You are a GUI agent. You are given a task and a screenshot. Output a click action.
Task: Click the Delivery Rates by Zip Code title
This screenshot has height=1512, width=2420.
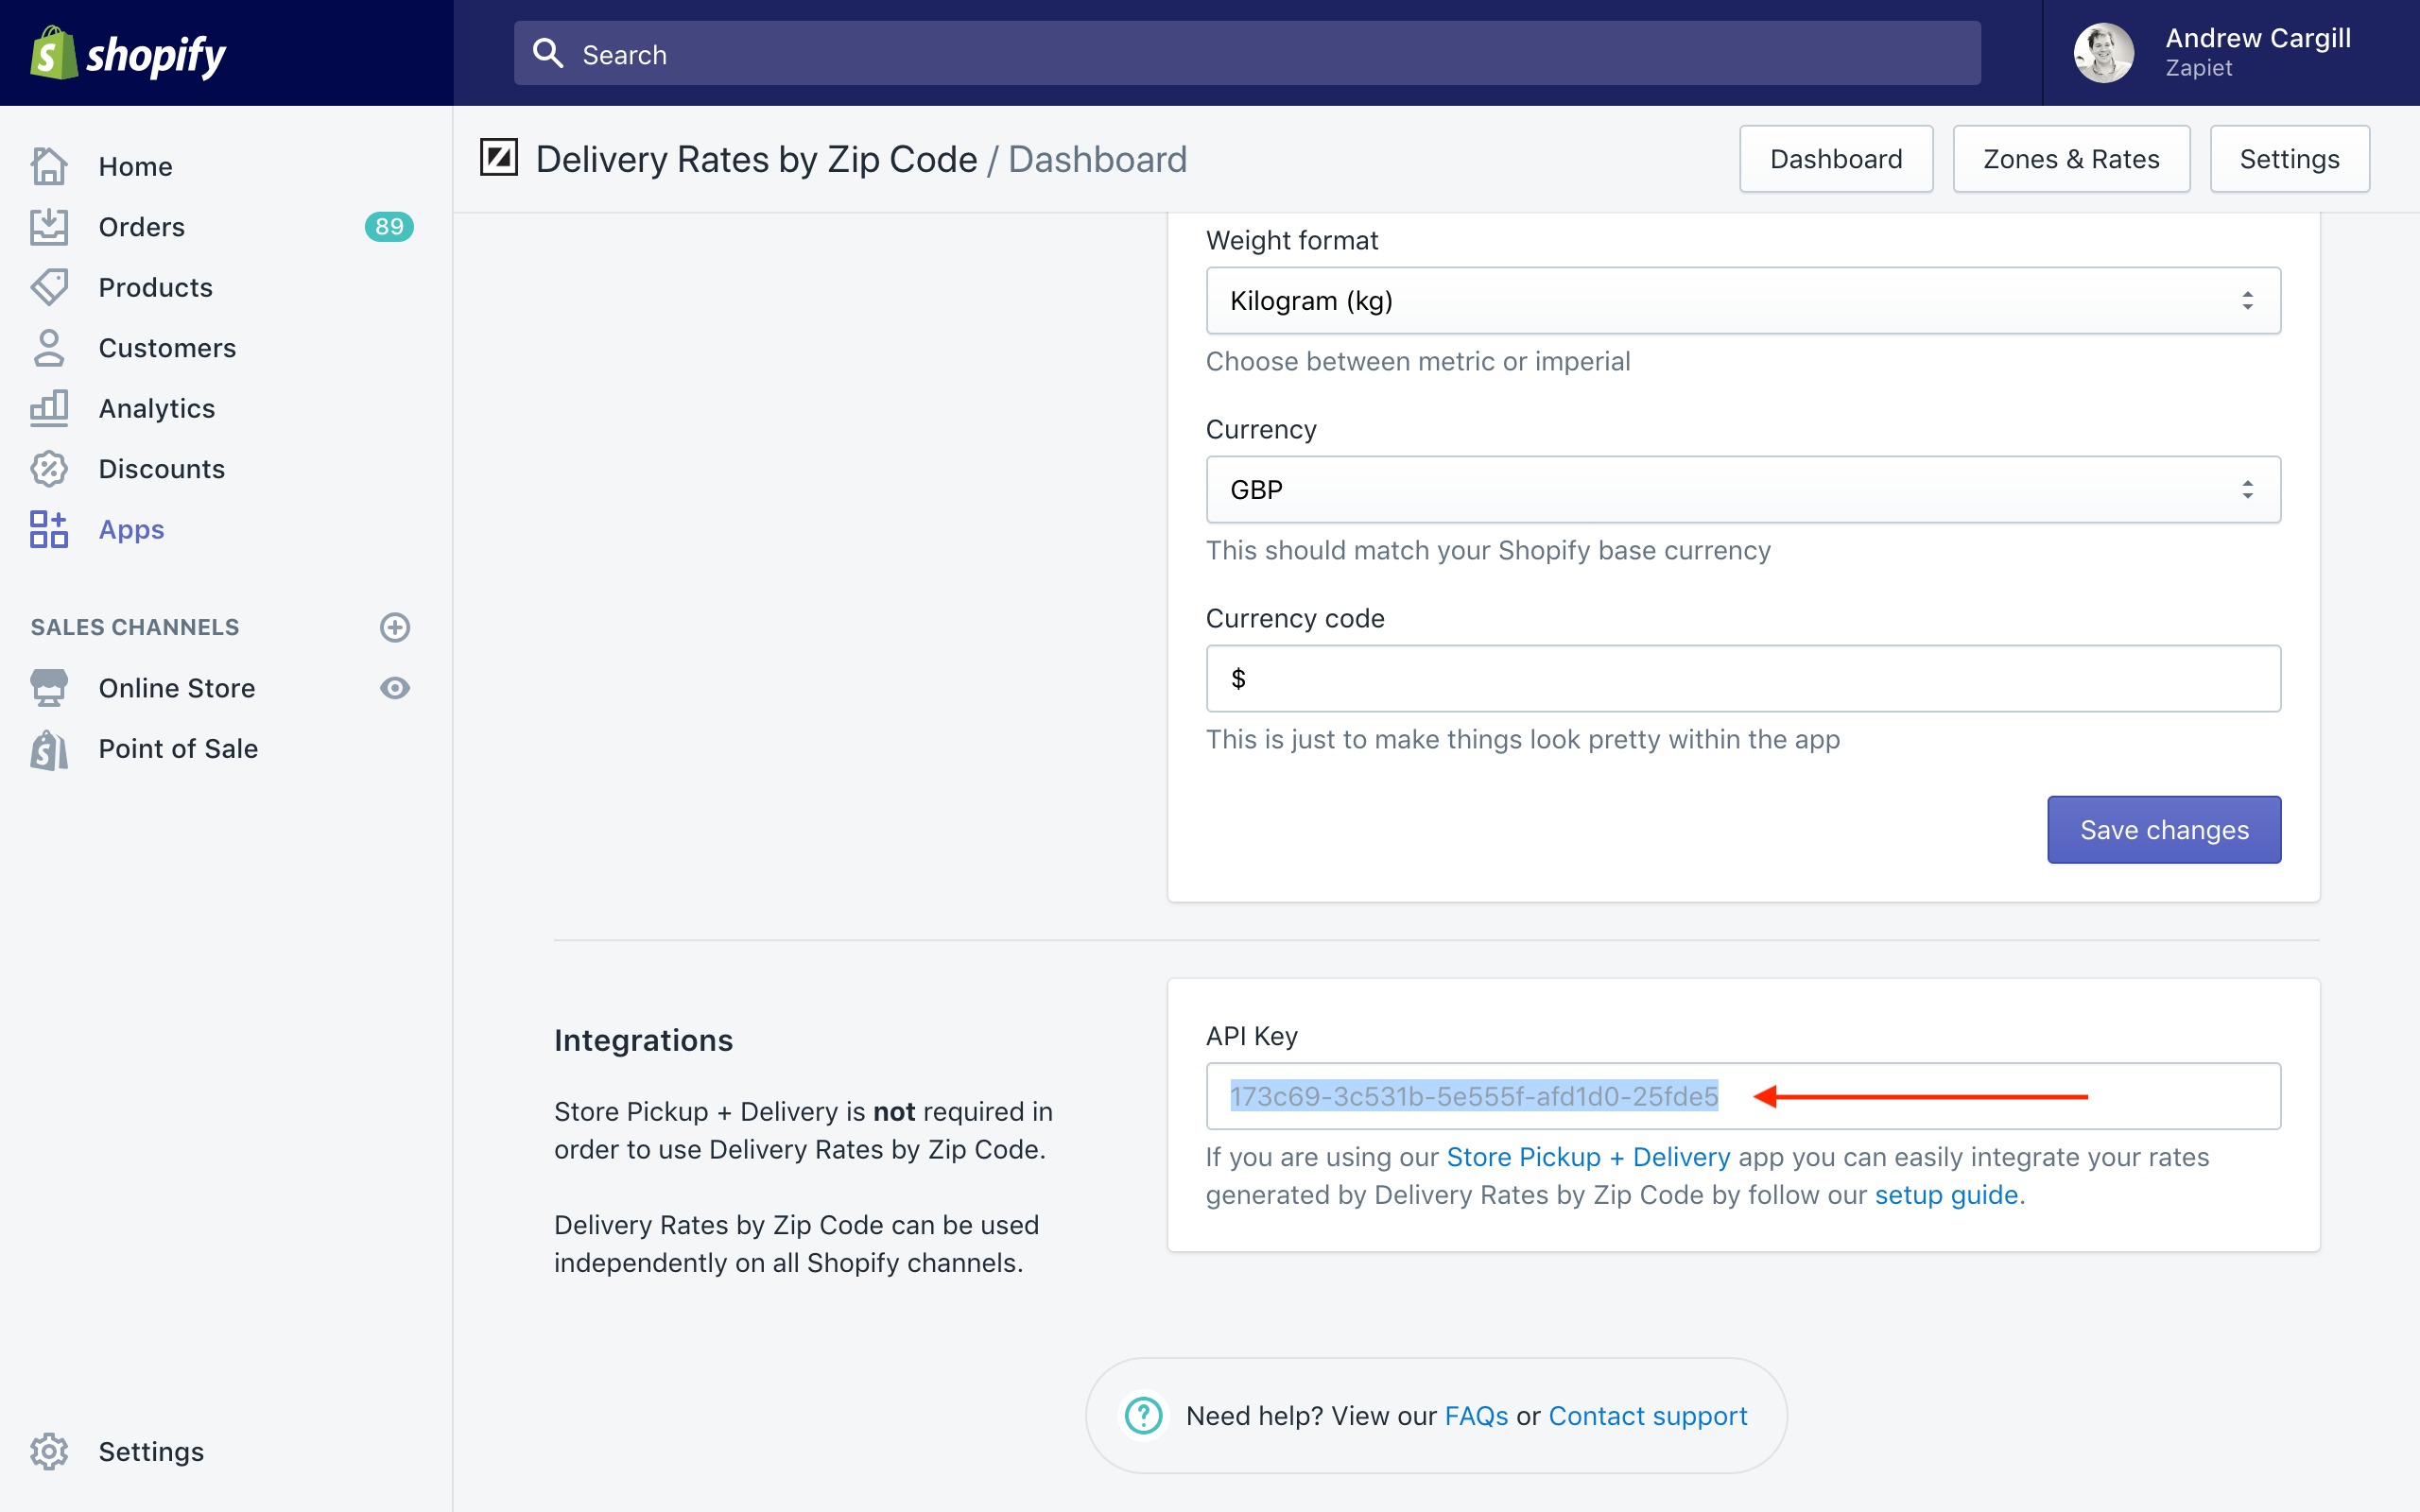tap(756, 159)
